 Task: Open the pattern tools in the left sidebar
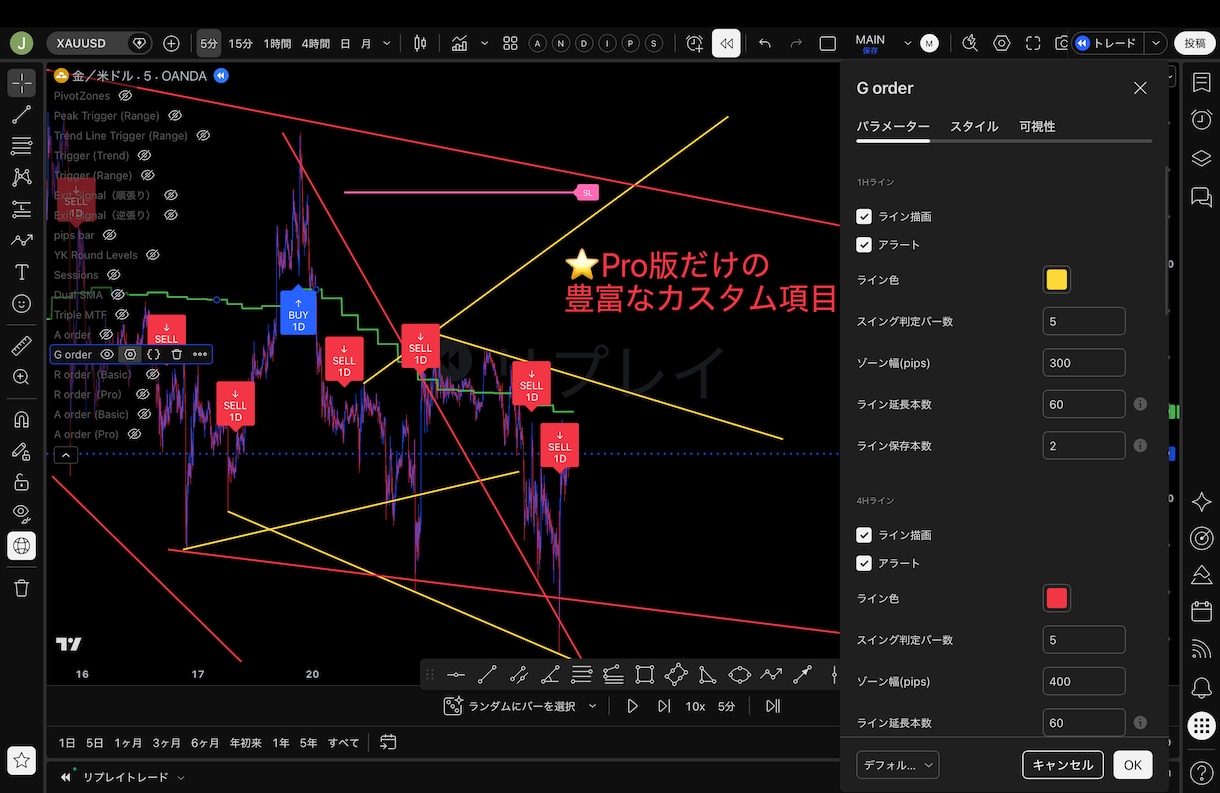tap(21, 178)
